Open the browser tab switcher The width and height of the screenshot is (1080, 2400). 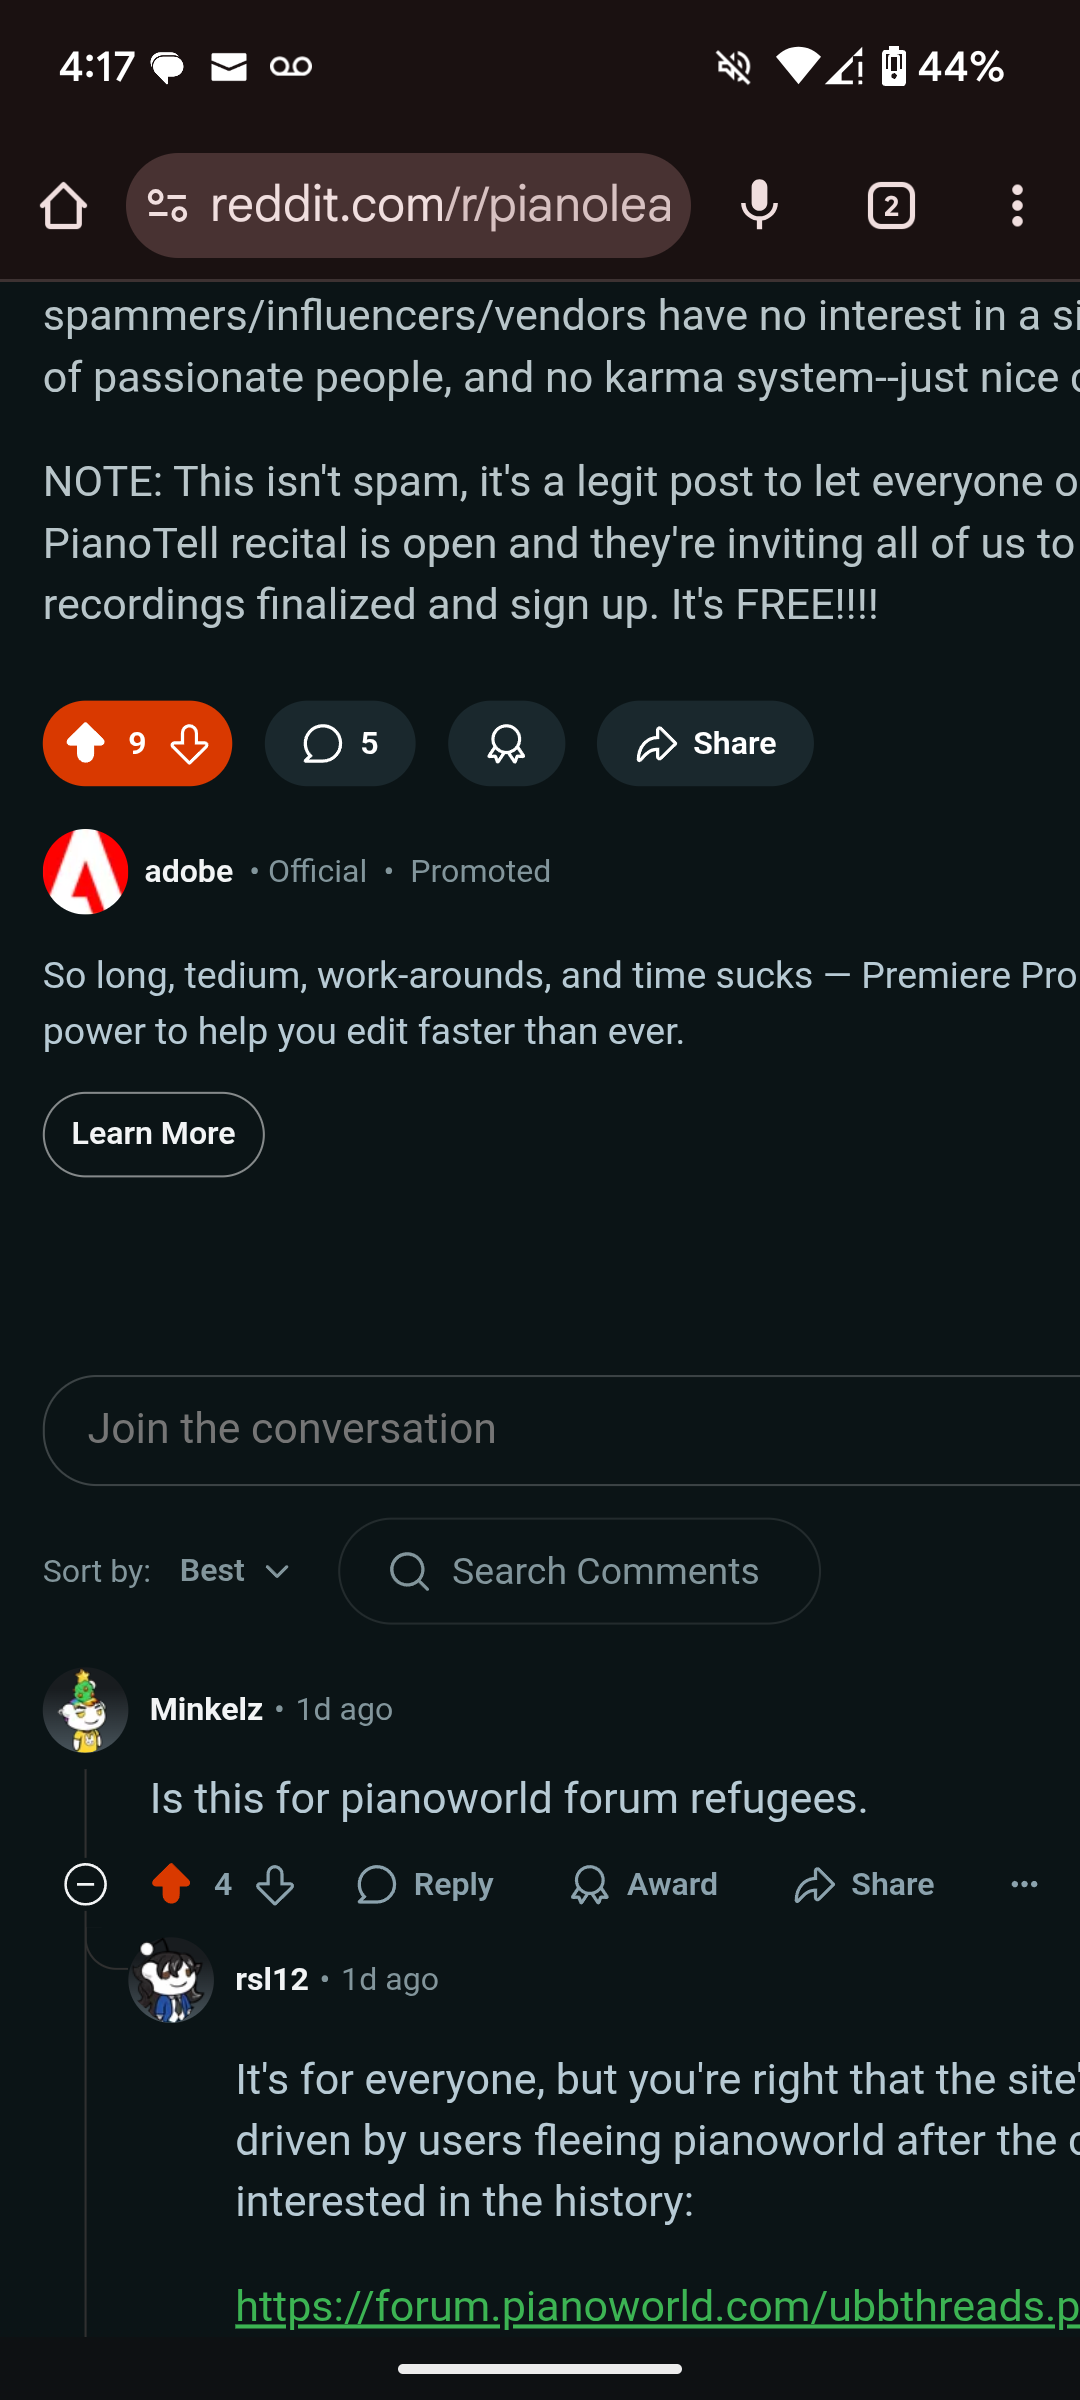[x=891, y=206]
